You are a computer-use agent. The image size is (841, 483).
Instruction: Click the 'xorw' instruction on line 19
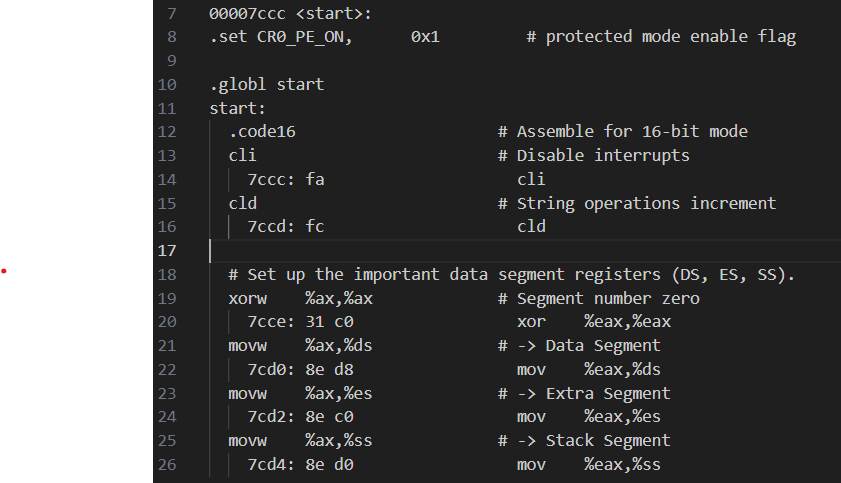247,298
